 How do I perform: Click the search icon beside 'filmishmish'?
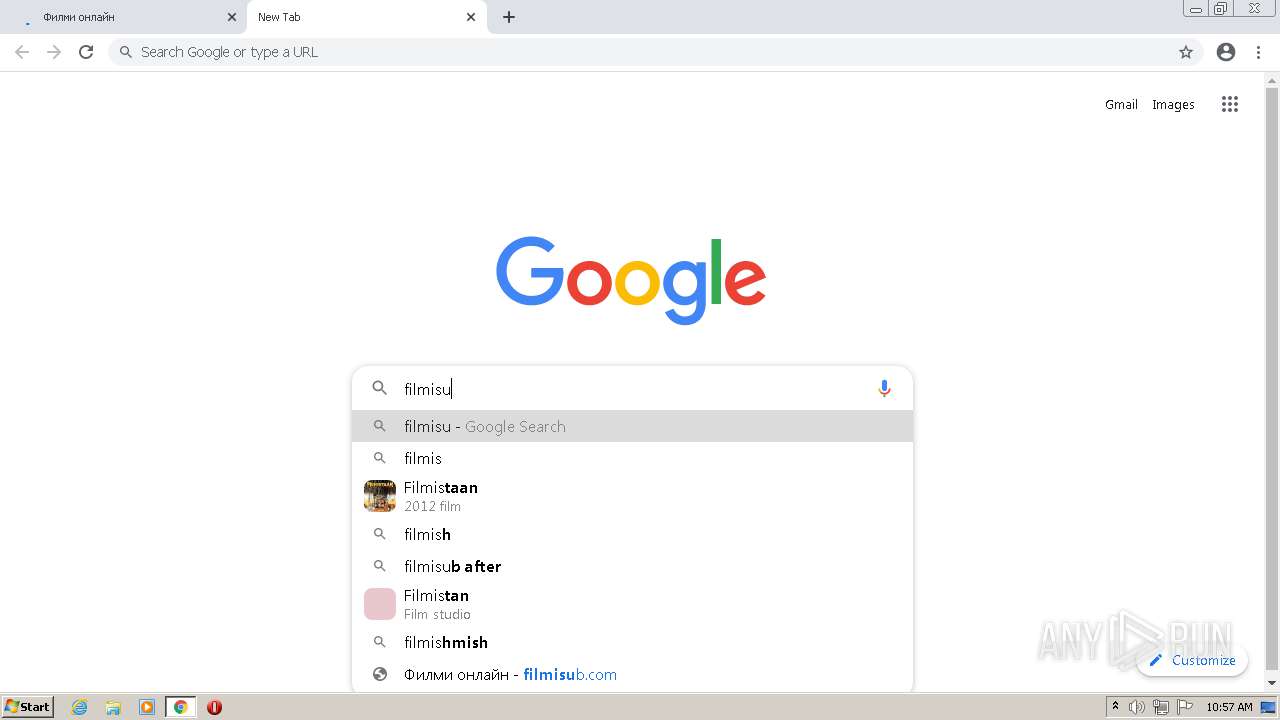[x=380, y=642]
